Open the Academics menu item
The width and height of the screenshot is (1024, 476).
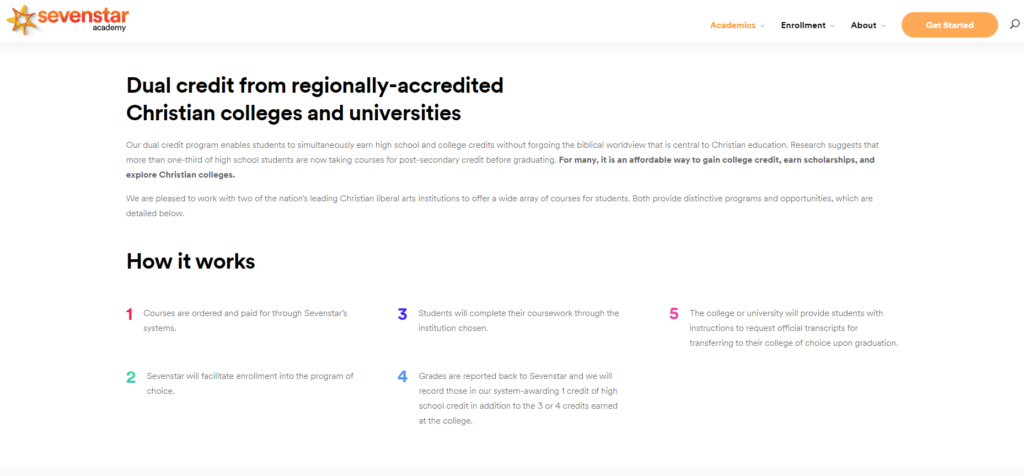[733, 25]
